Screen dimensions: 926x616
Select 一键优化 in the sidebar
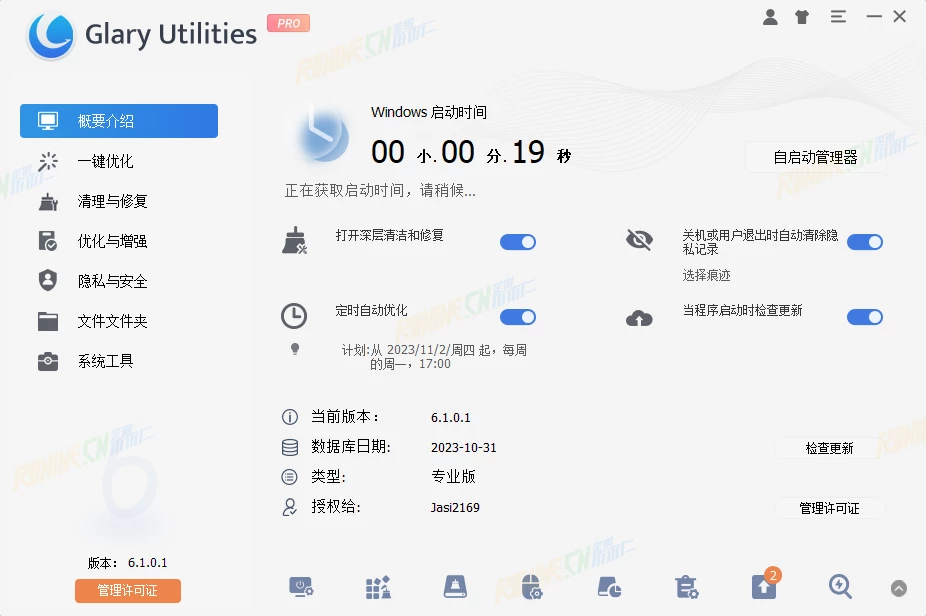105,161
